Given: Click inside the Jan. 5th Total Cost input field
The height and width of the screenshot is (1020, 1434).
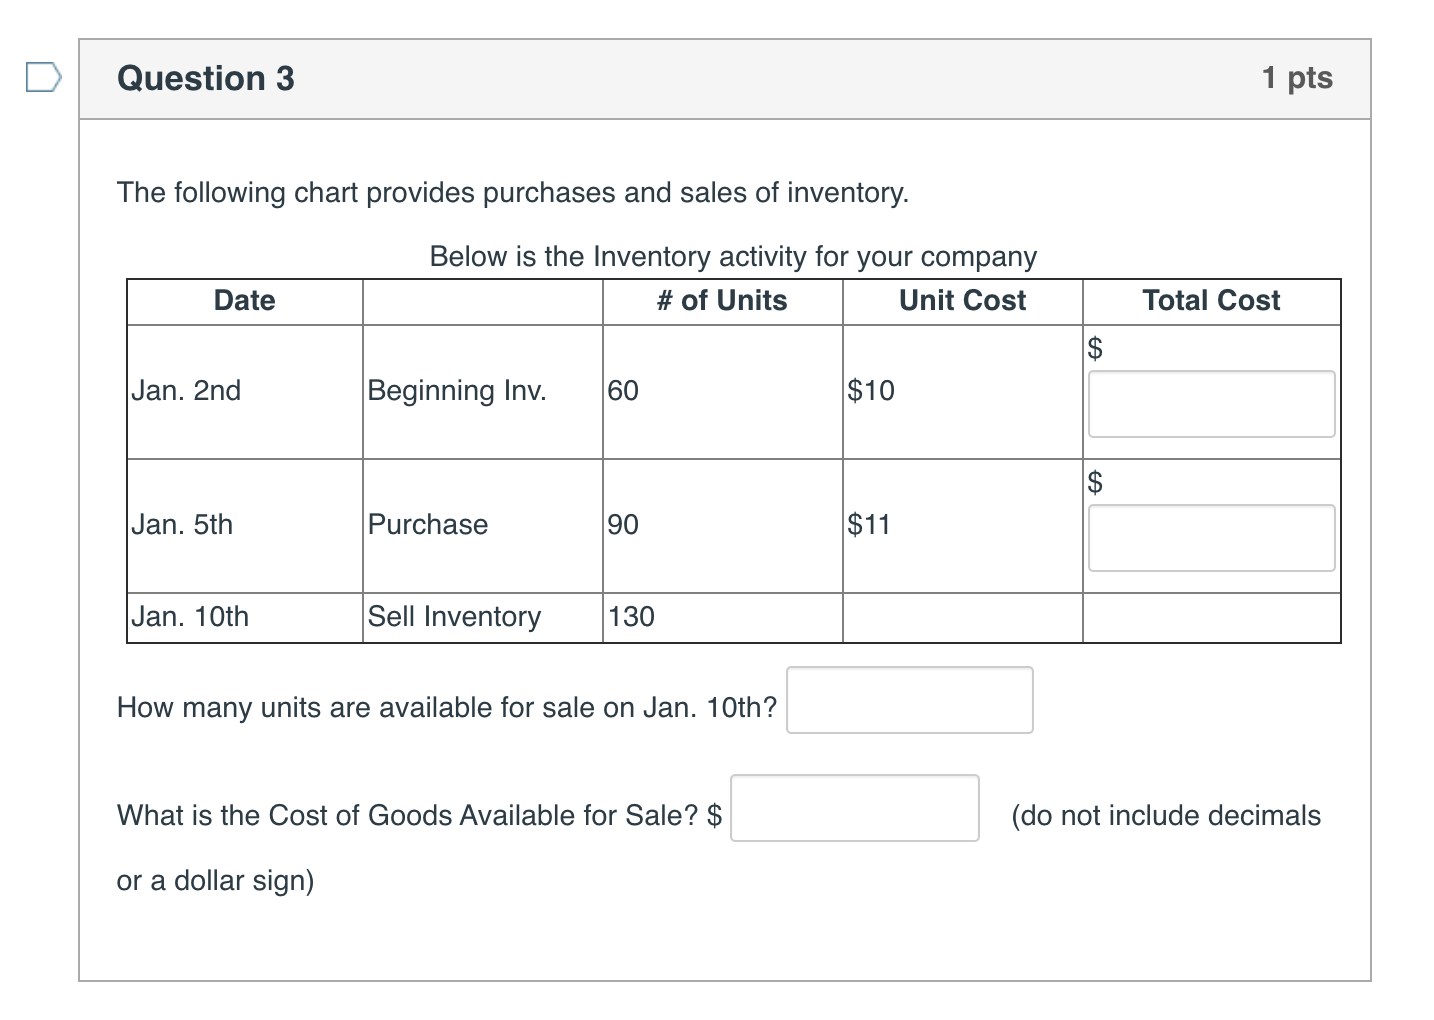Looking at the screenshot, I should pyautogui.click(x=1211, y=538).
